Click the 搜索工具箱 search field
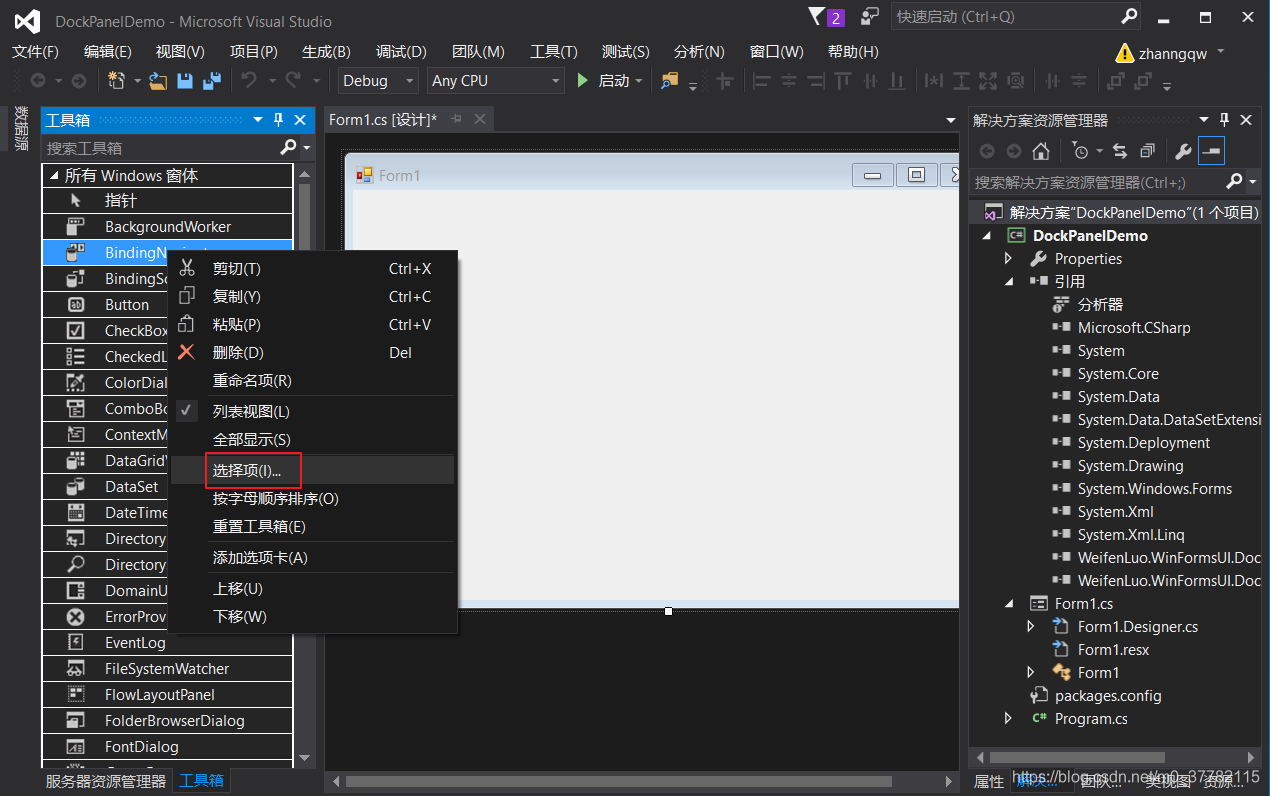The height and width of the screenshot is (796, 1270). click(160, 148)
